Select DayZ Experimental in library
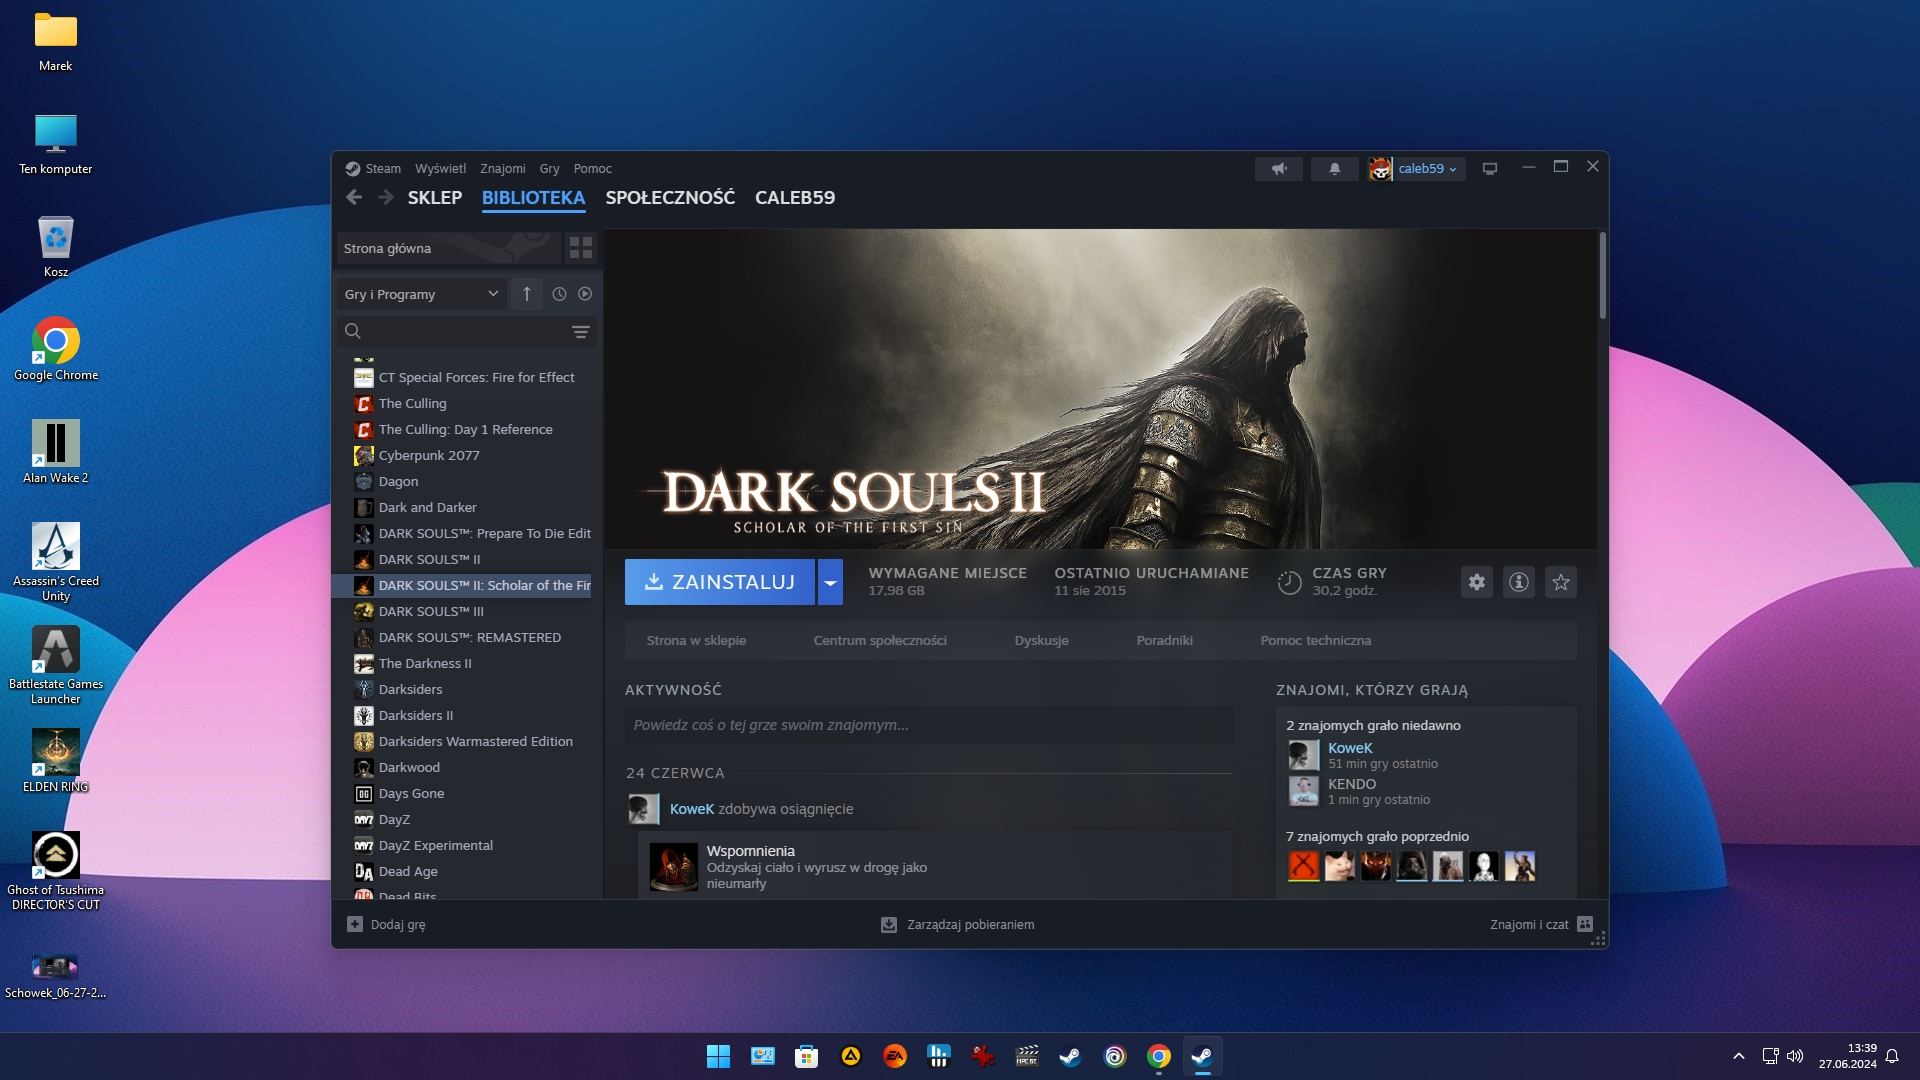Viewport: 1920px width, 1080px height. pos(467,846)
